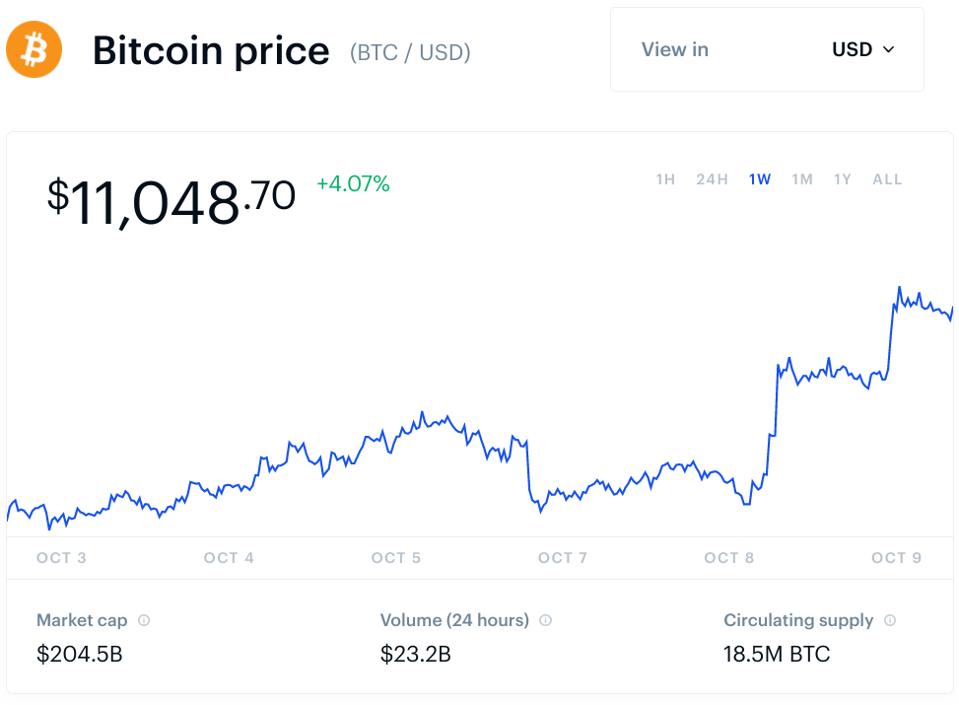Expand the chevron next to USD
The height and width of the screenshot is (705, 959).
coord(889,50)
